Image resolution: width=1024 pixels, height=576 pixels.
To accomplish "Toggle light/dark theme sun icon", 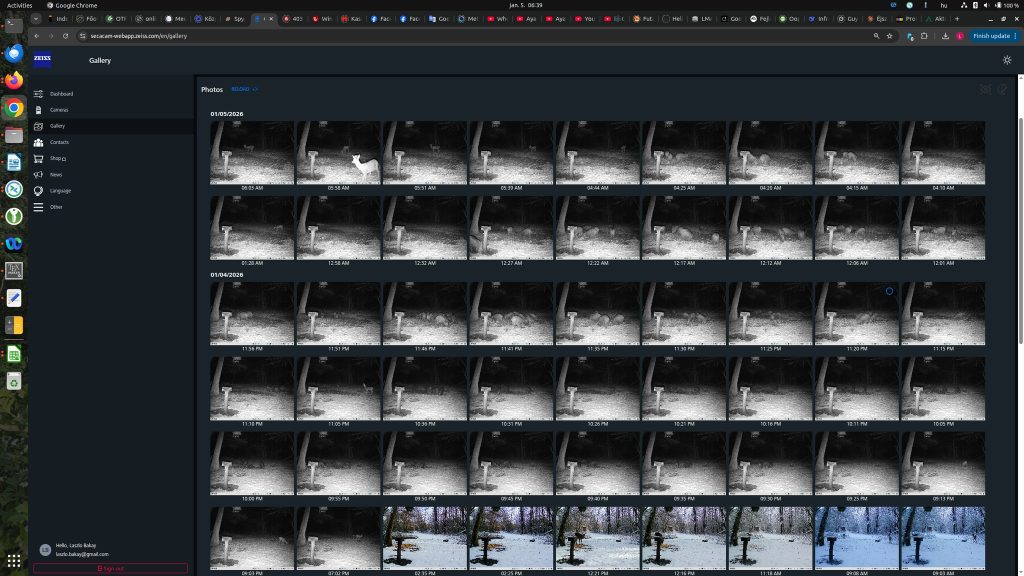I will coord(1007,60).
